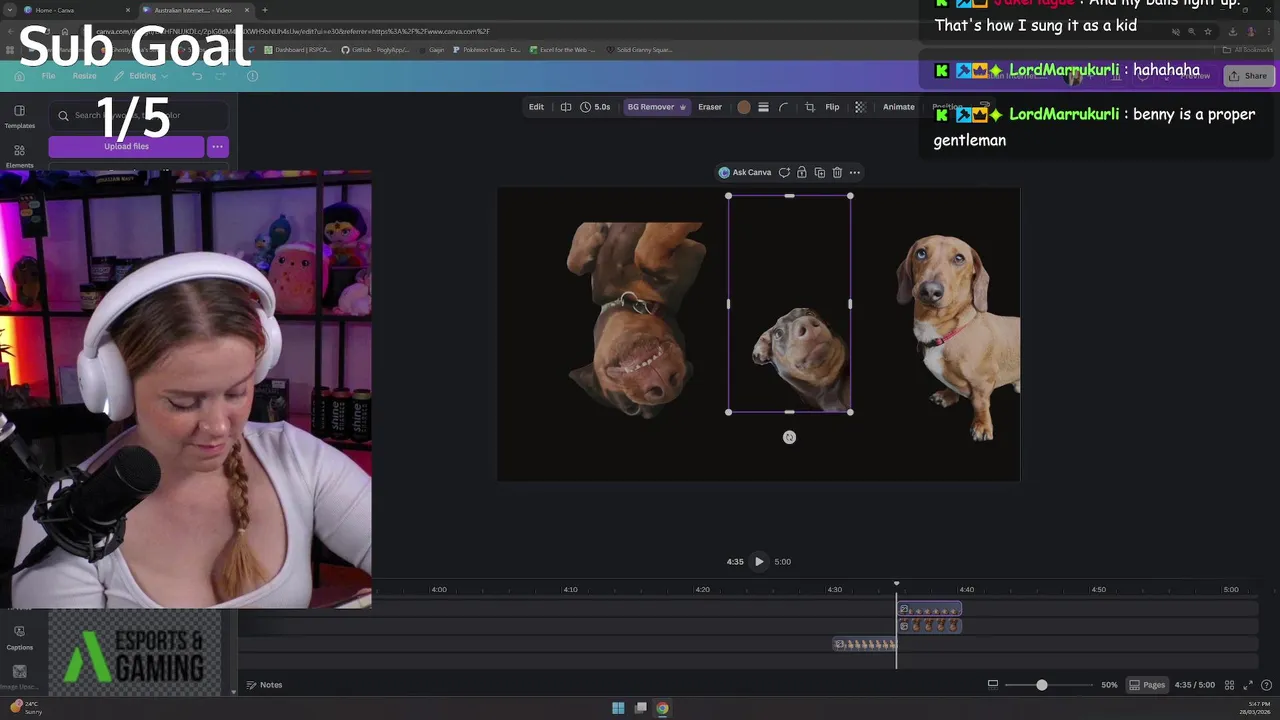Screen dimensions: 1280x720
Task: Click the timeline playhead marker
Action: tap(896, 584)
